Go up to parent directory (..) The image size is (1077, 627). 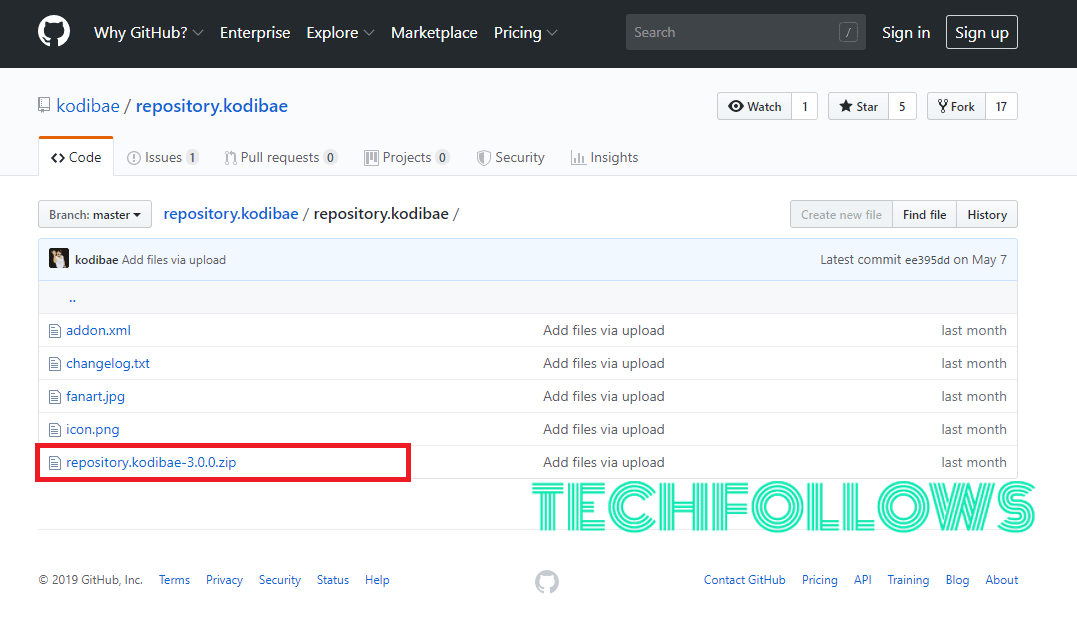click(x=72, y=298)
